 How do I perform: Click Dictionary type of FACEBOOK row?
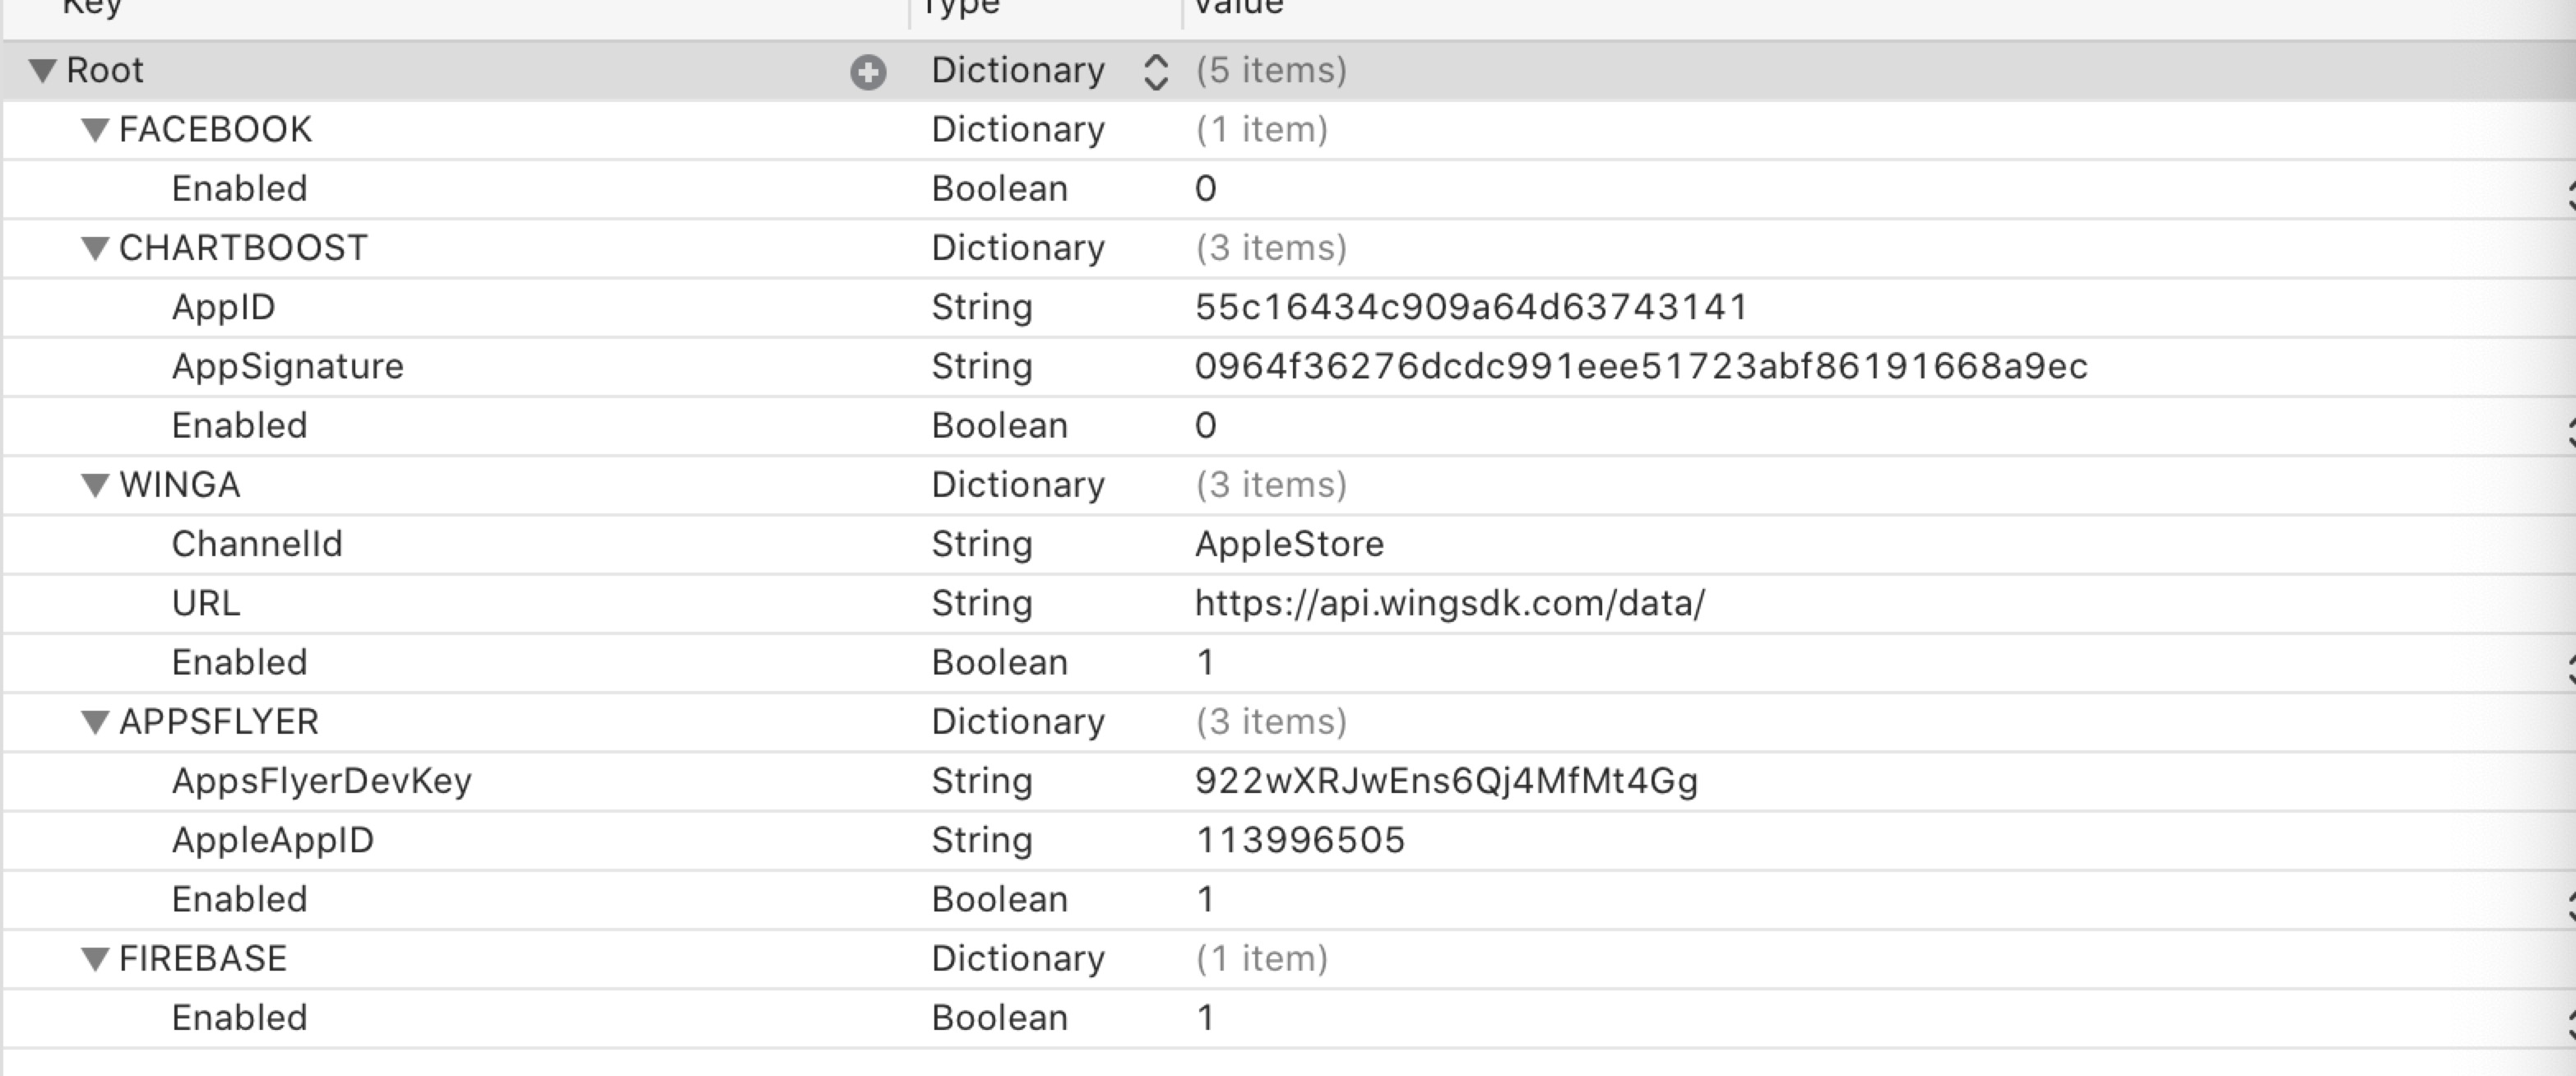tap(1018, 130)
